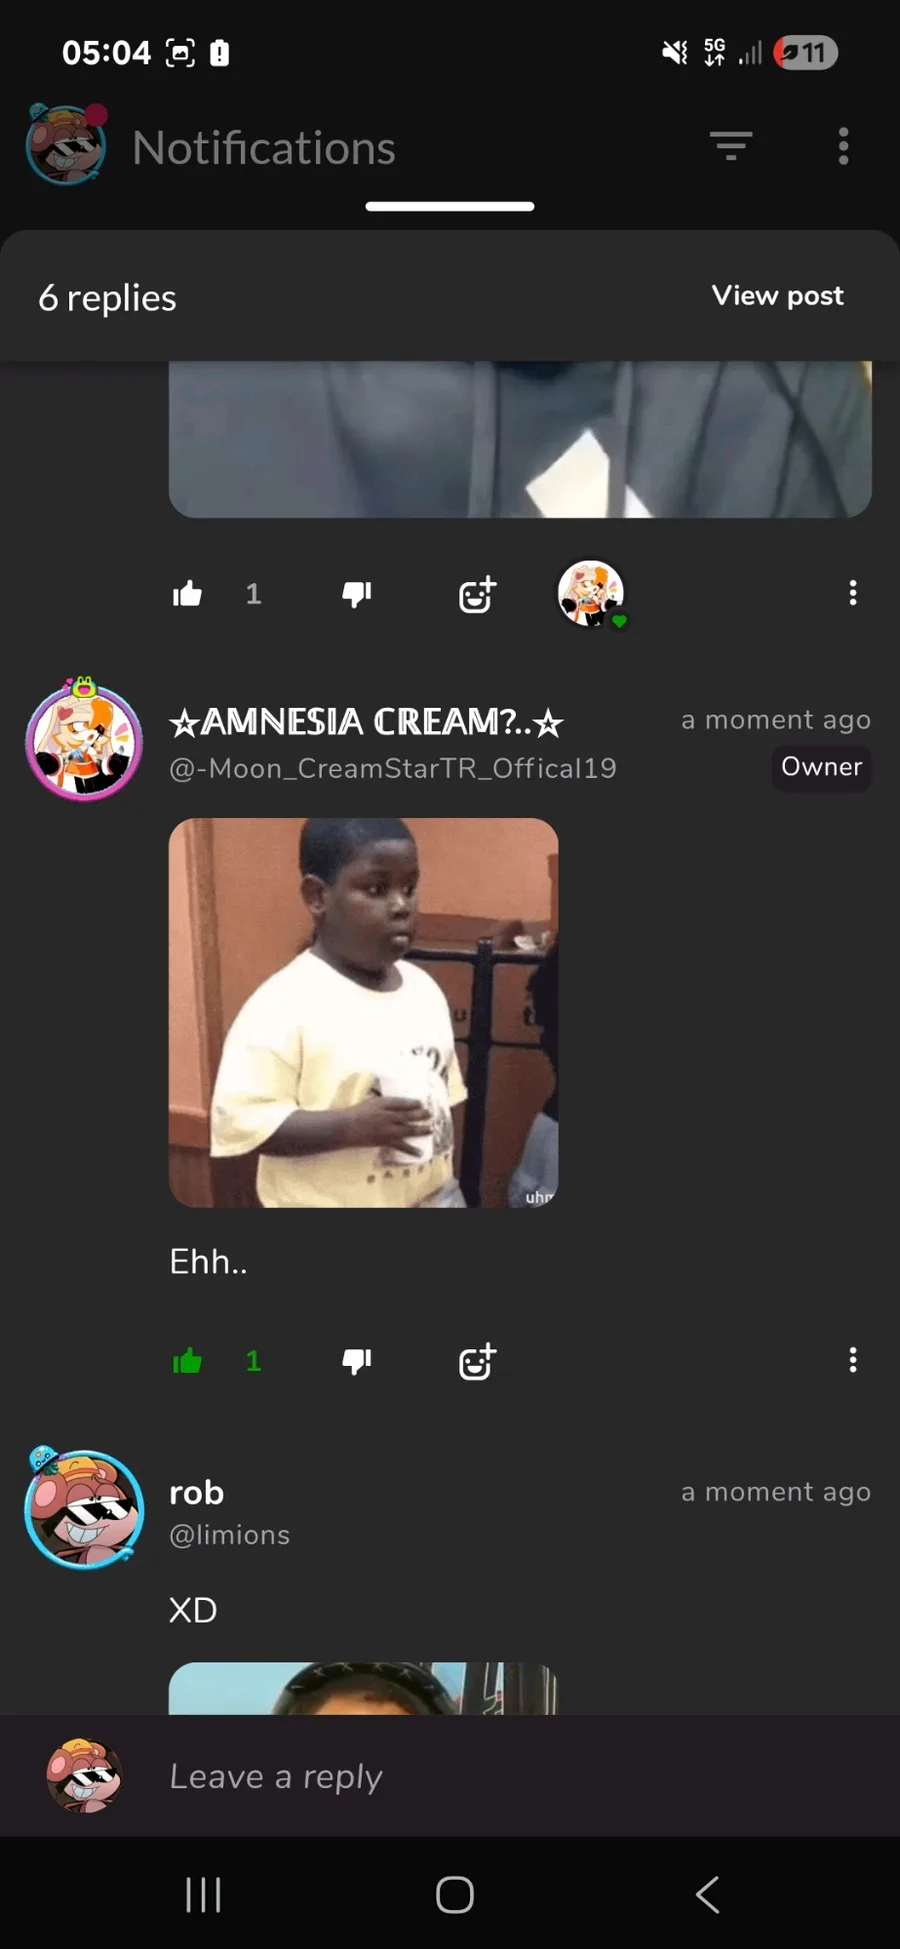Dislike the Ehh.. reply
This screenshot has width=900, height=1949.
tap(357, 1361)
